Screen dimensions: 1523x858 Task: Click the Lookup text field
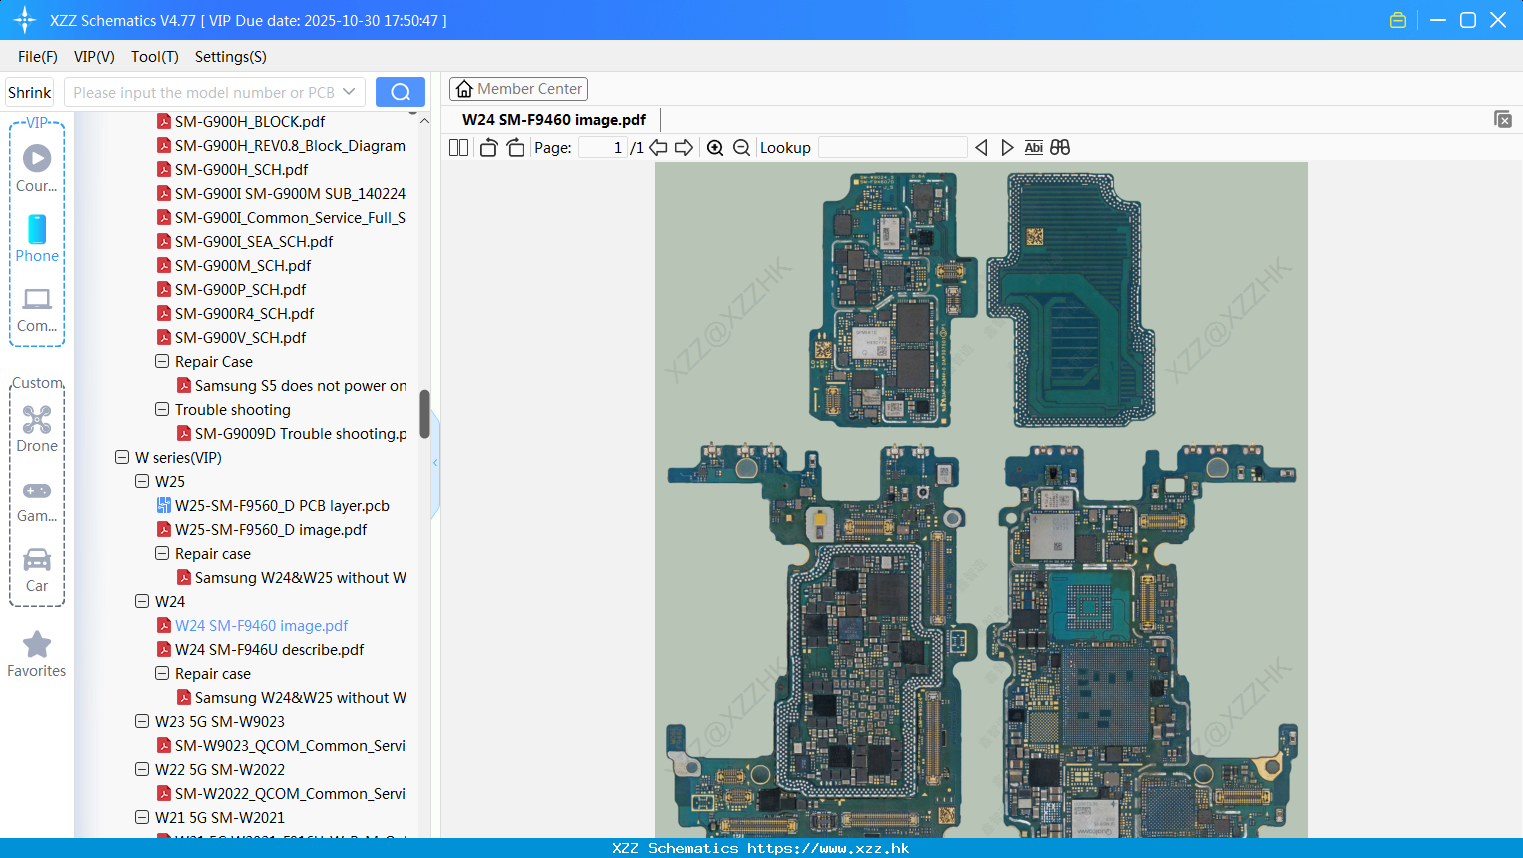893,147
